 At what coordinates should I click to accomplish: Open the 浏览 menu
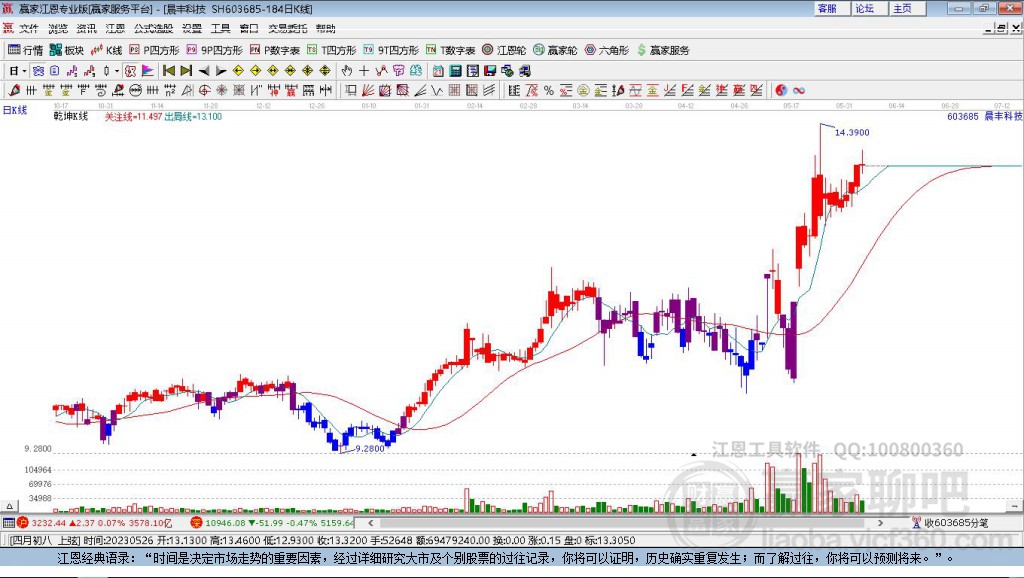57,29
